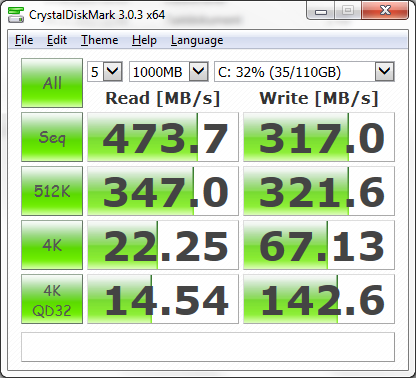Viewport: 418px width, 380px height.
Task: Expand the C: drive selection dropdown
Action: click(385, 71)
